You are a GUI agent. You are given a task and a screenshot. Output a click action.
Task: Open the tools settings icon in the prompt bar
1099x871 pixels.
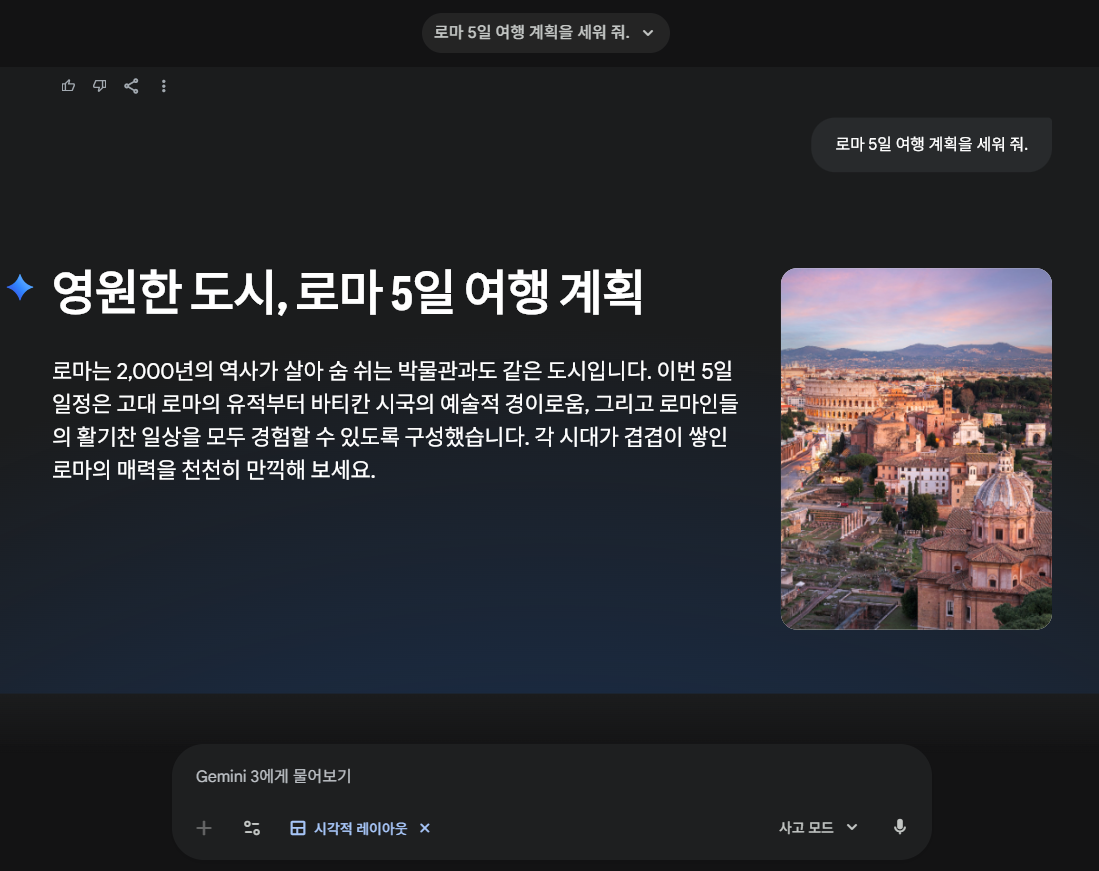pyautogui.click(x=251, y=828)
